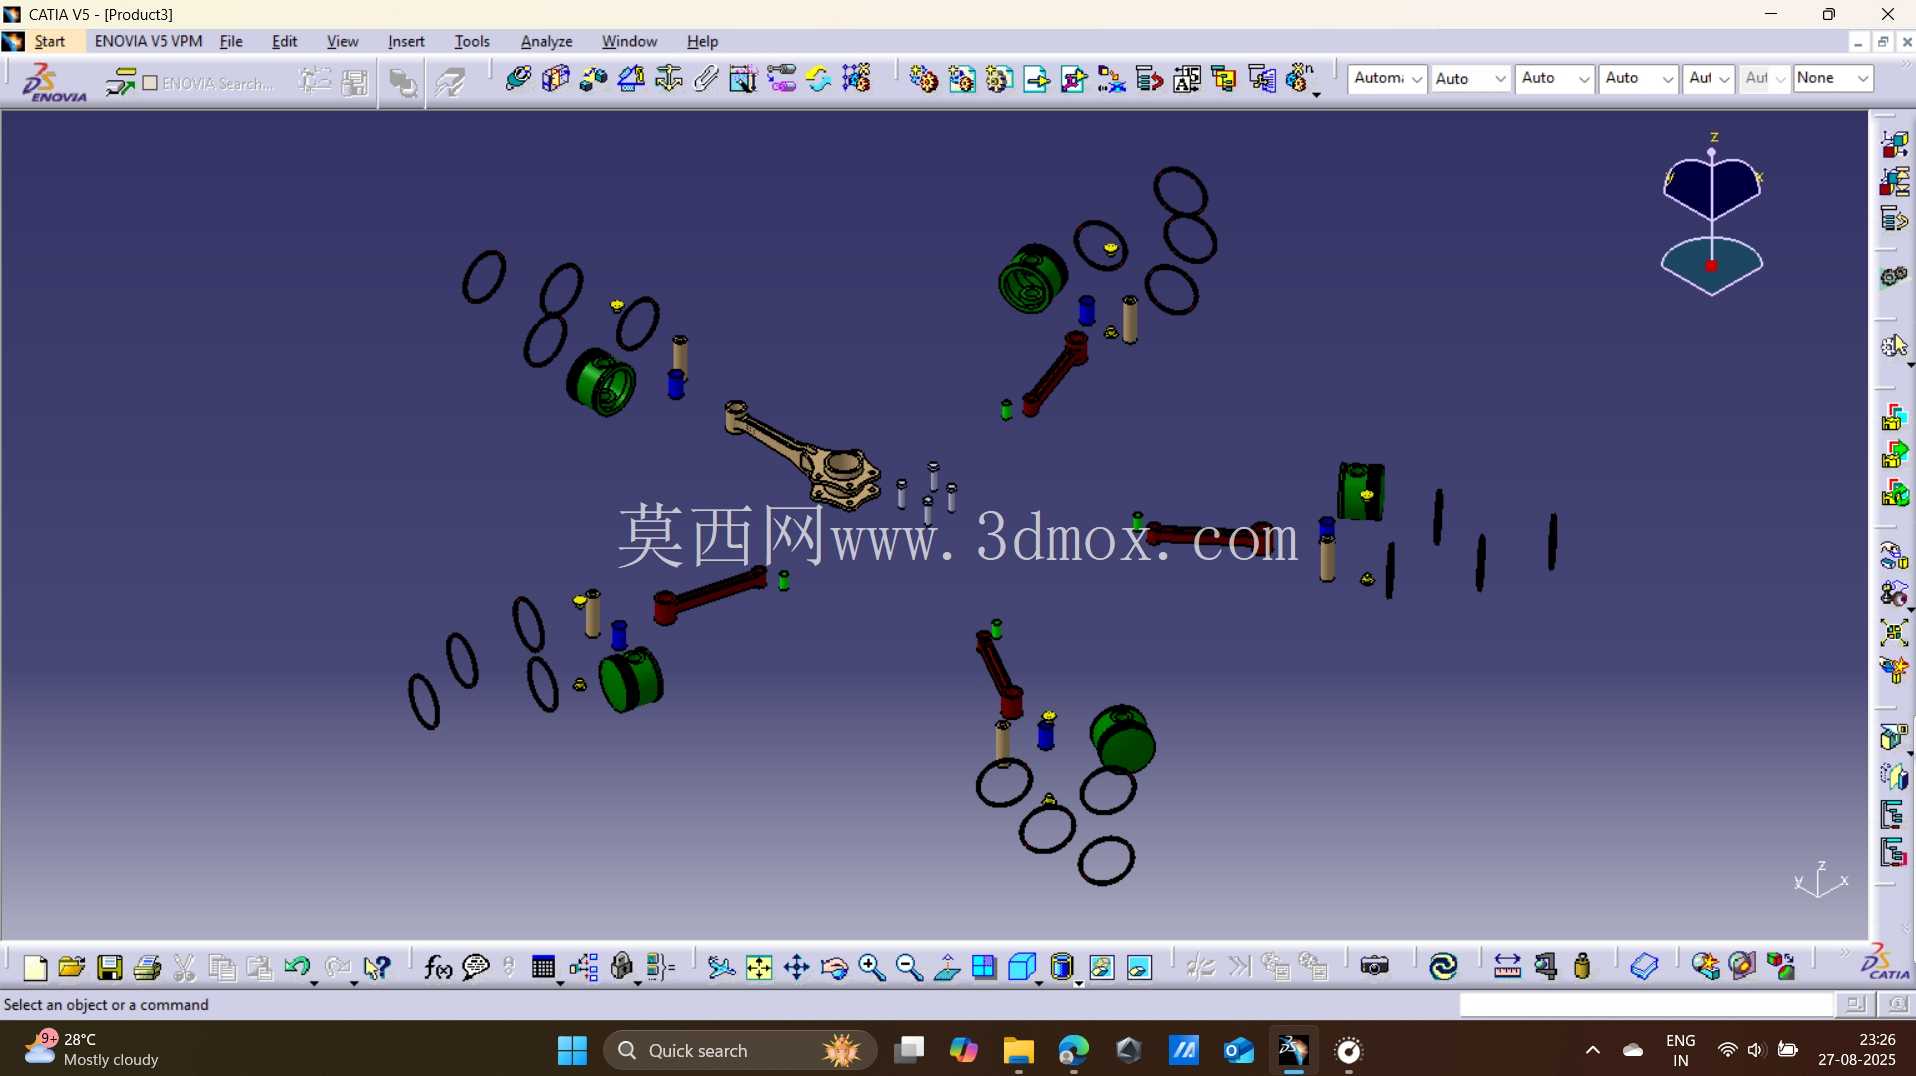Capture the view with camera icon
The width and height of the screenshot is (1916, 1076).
(x=1375, y=966)
